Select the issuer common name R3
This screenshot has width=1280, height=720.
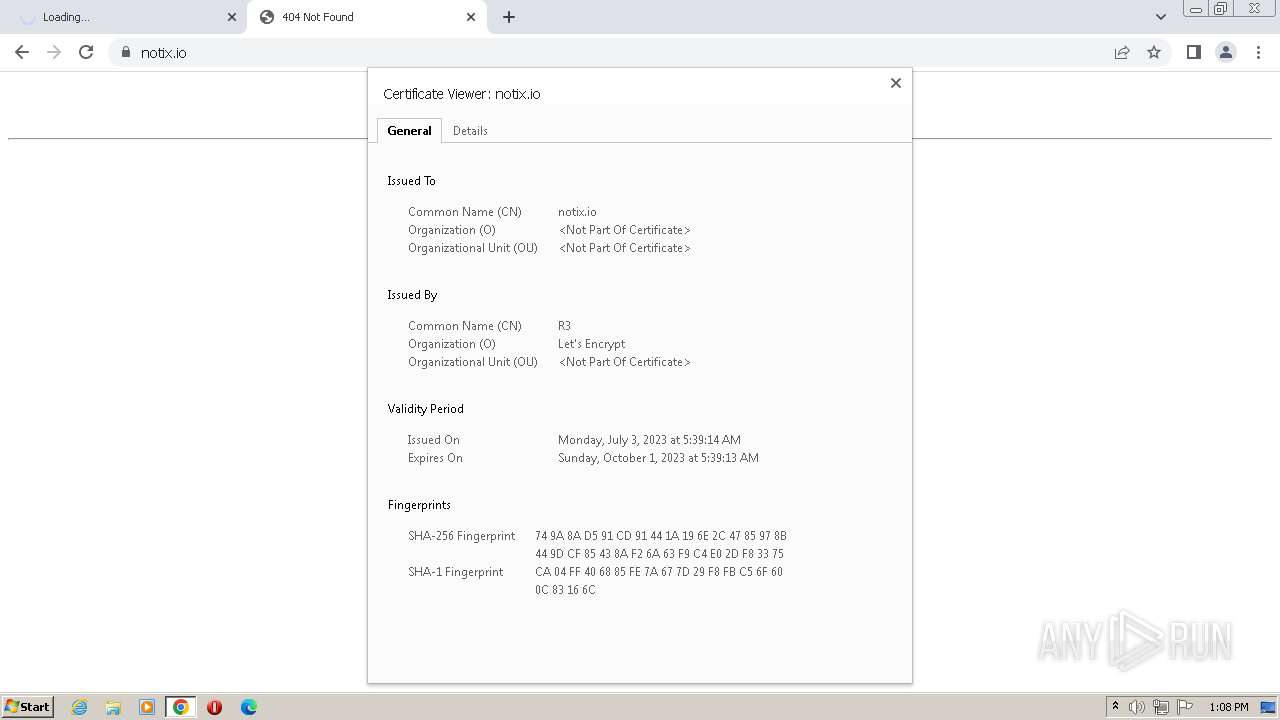point(564,326)
